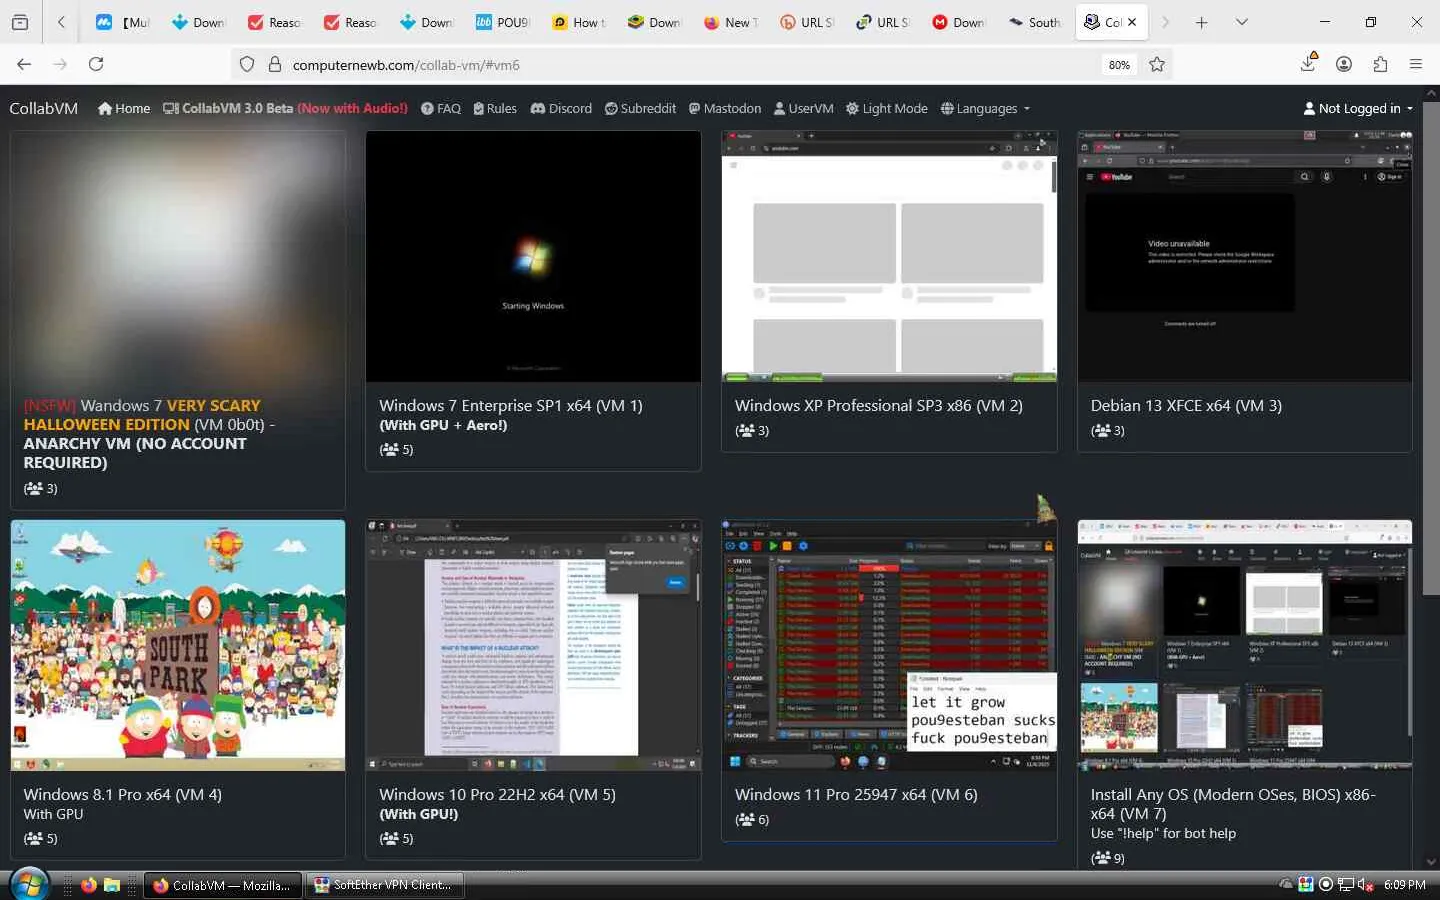Open the Rules page
This screenshot has width=1440, height=900.
pos(495,108)
